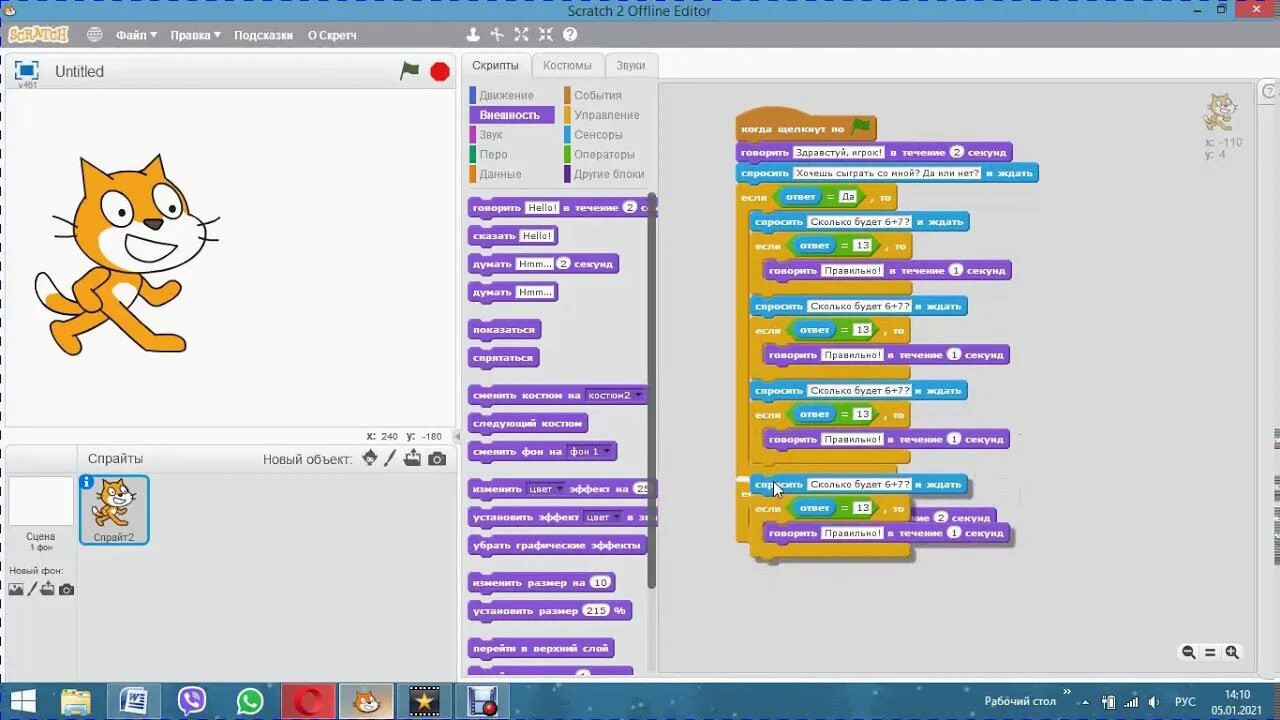Click the block help question mark icon
The height and width of the screenshot is (720, 1280).
570,34
